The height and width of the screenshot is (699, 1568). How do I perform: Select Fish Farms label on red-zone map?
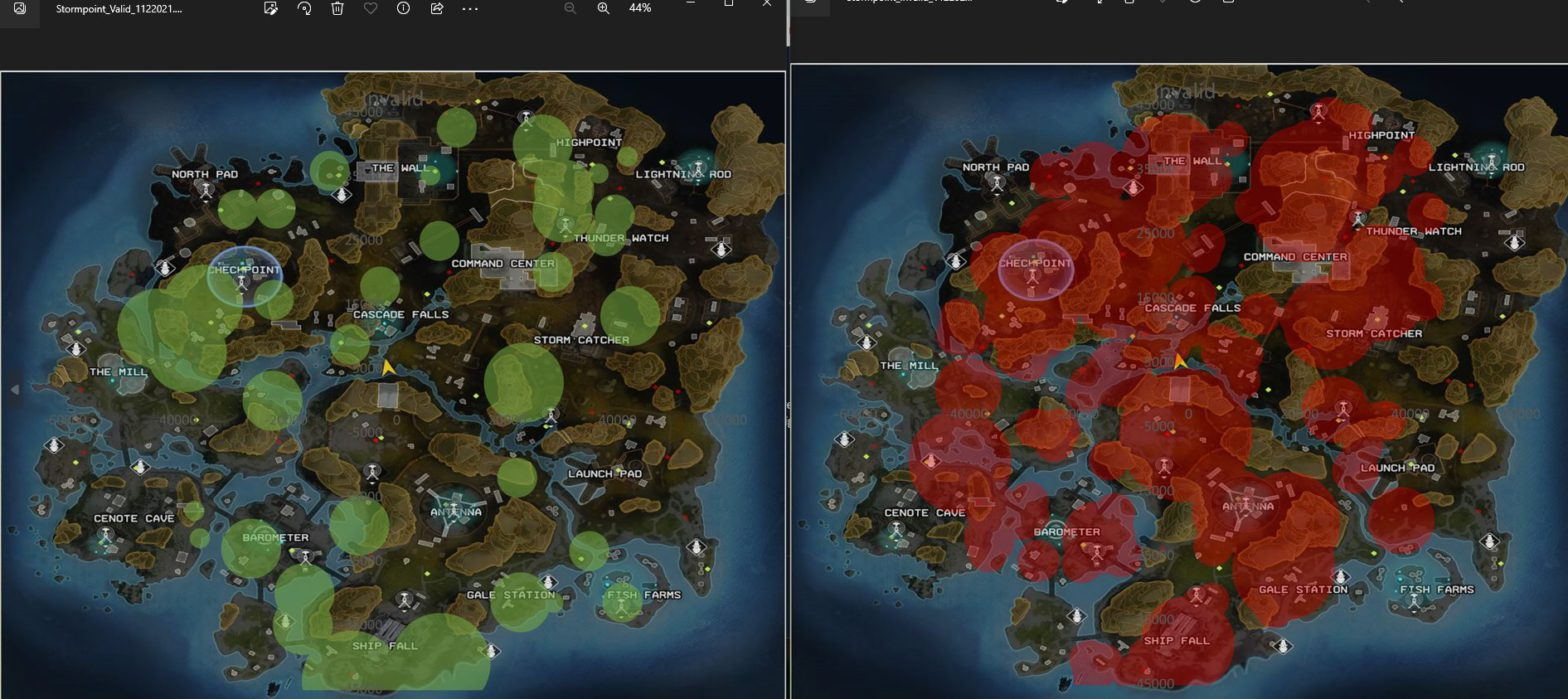1436,590
